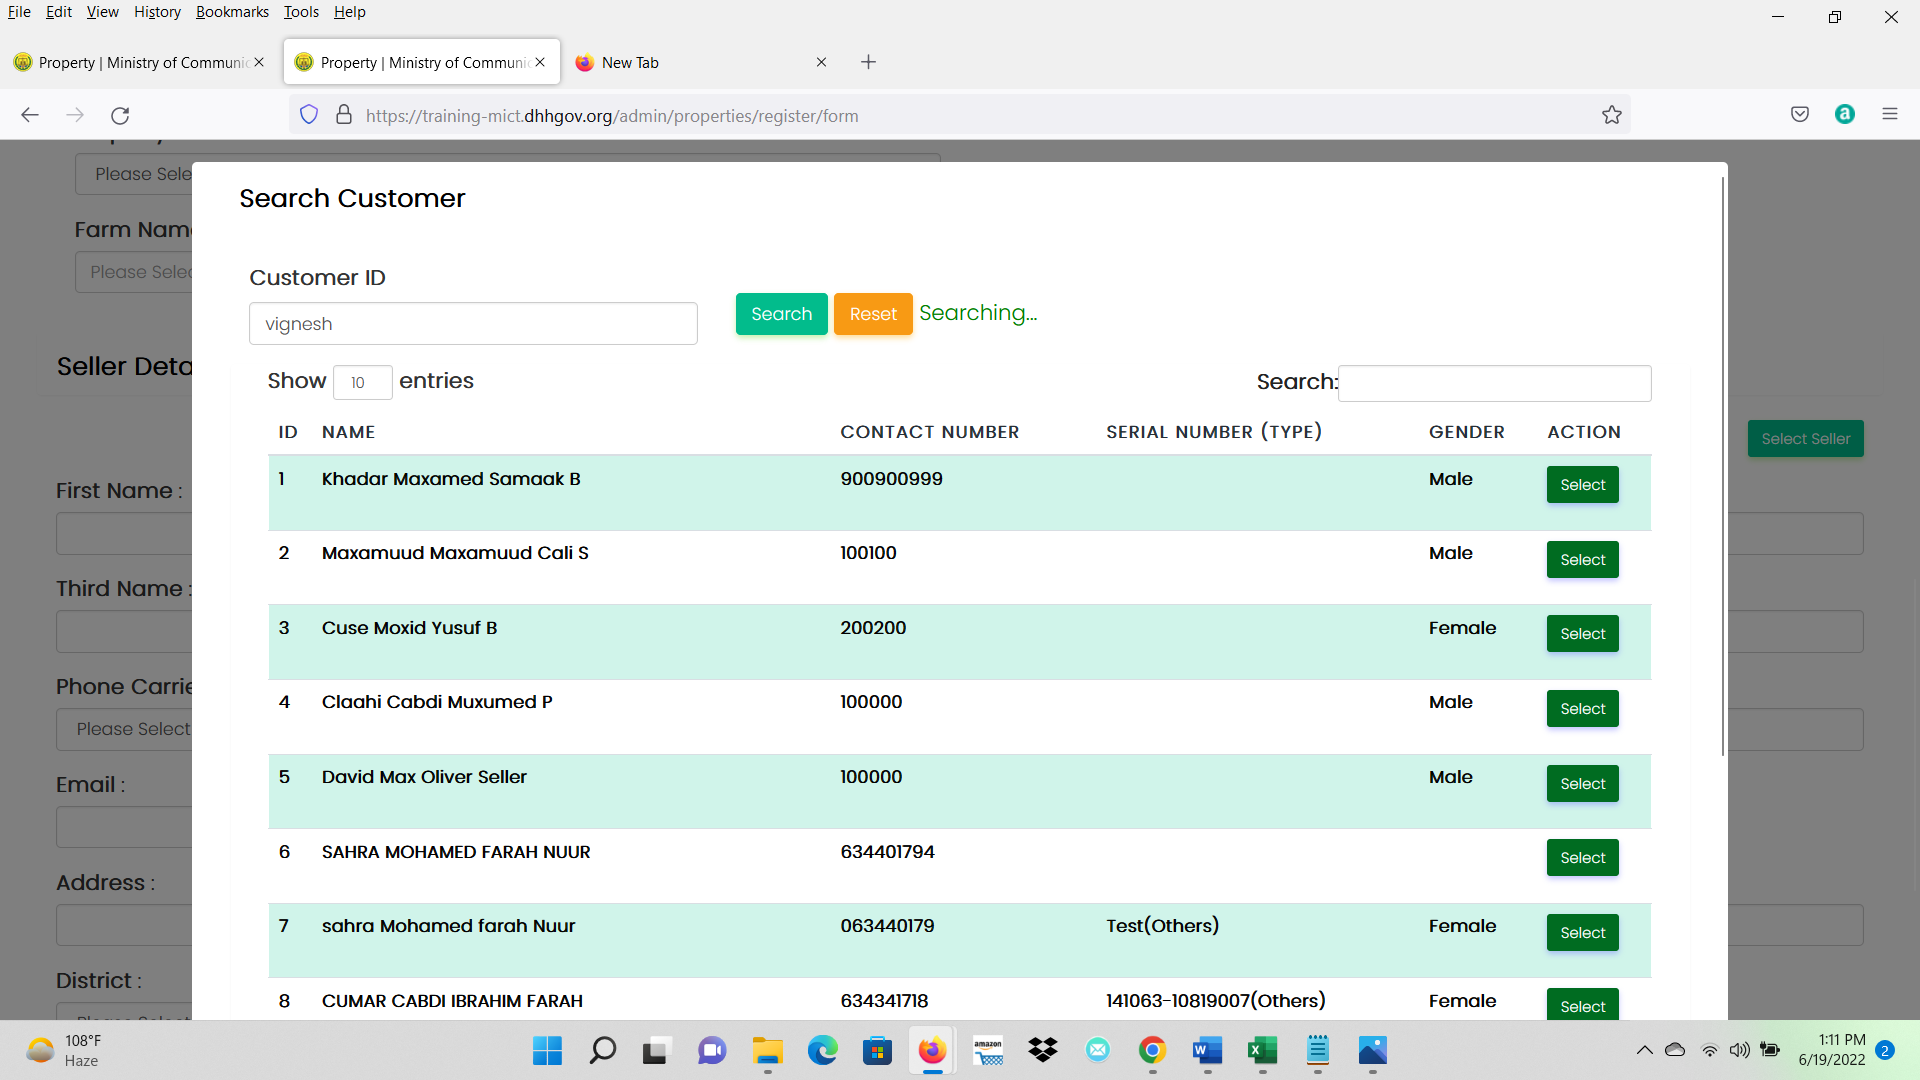Select customer sahra Mohamed farah Nuur row 7
Screen dimensions: 1920x1080
[x=1582, y=933]
